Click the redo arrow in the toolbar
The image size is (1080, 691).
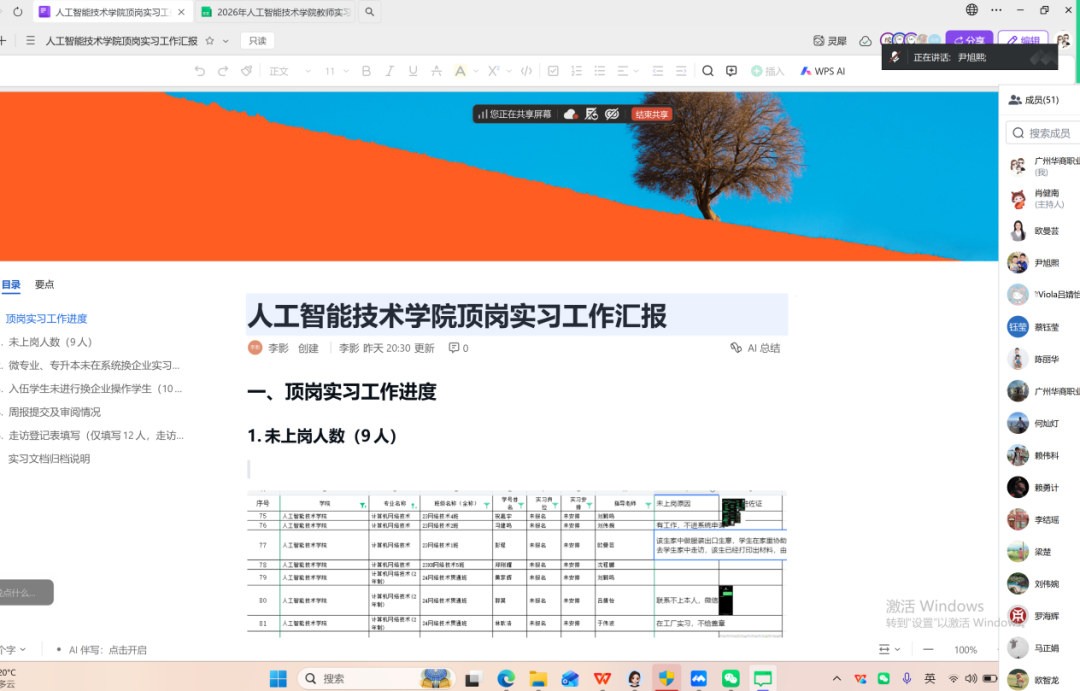point(223,71)
